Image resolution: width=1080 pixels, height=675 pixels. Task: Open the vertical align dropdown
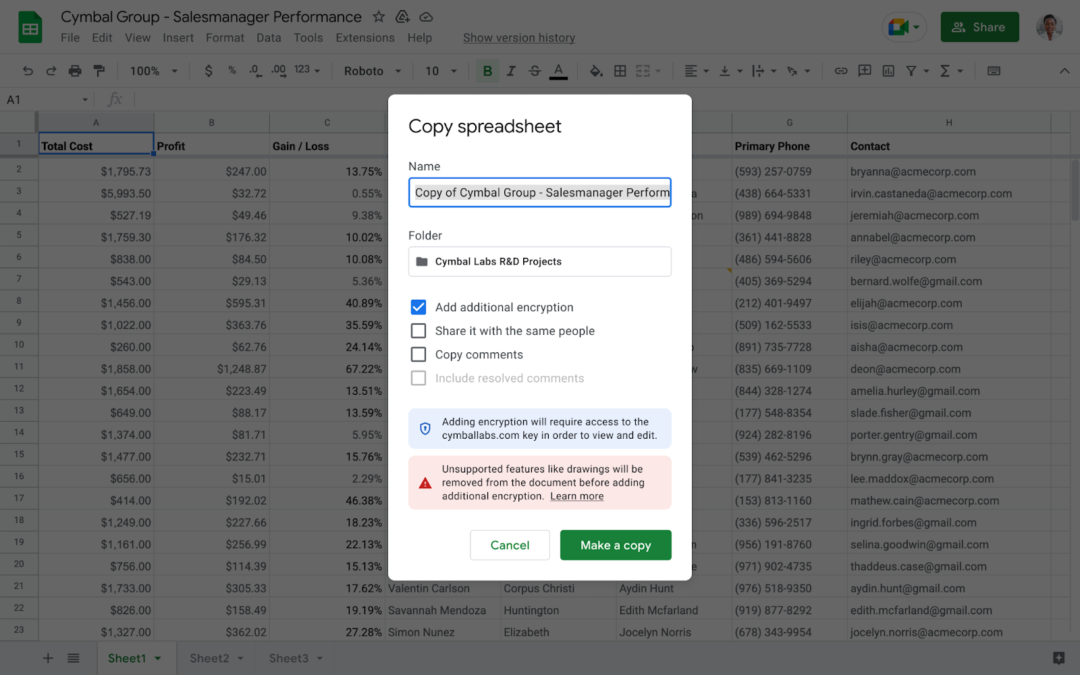tap(730, 71)
